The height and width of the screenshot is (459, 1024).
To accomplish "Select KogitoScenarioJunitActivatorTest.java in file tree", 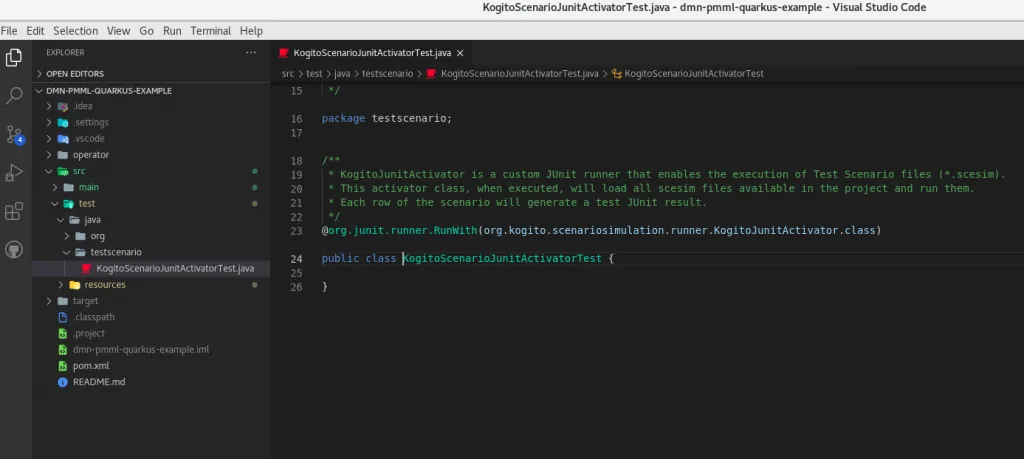I will point(151,268).
